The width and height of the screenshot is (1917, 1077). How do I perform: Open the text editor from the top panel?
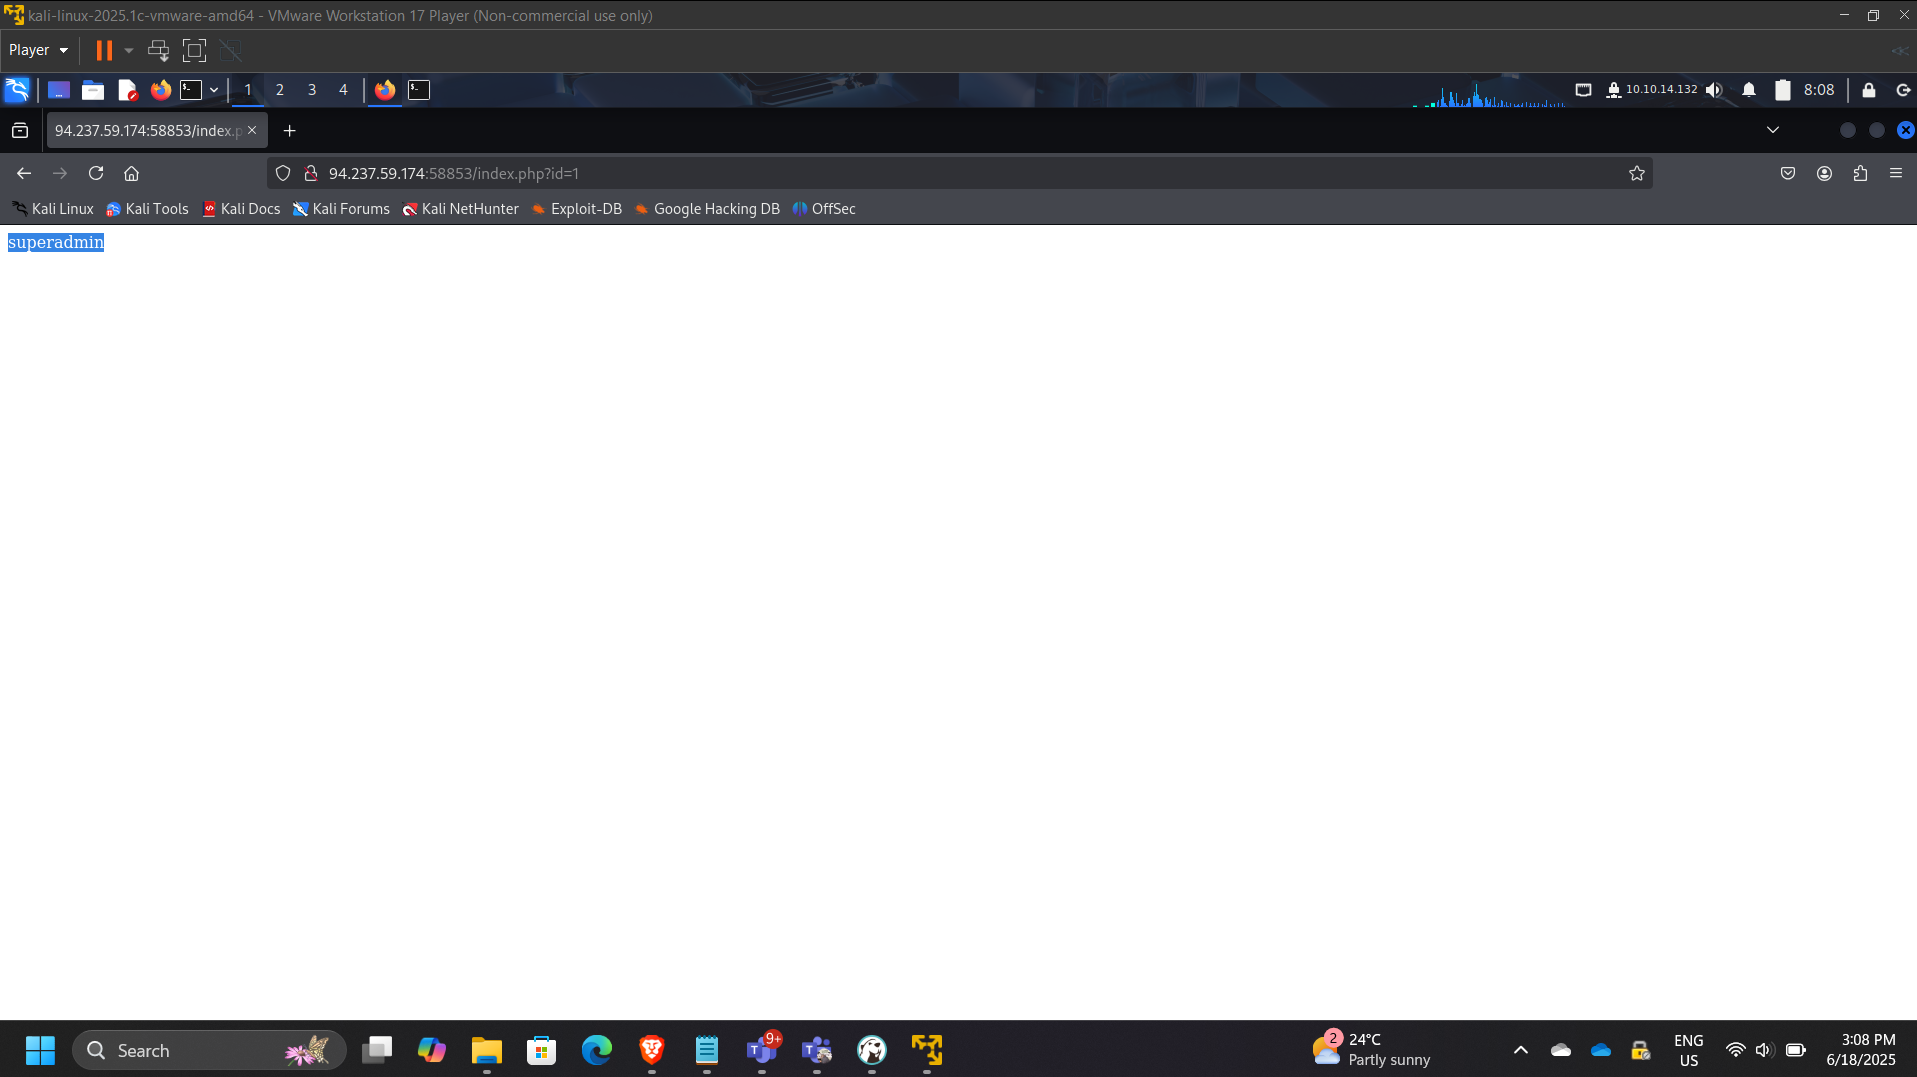click(127, 90)
